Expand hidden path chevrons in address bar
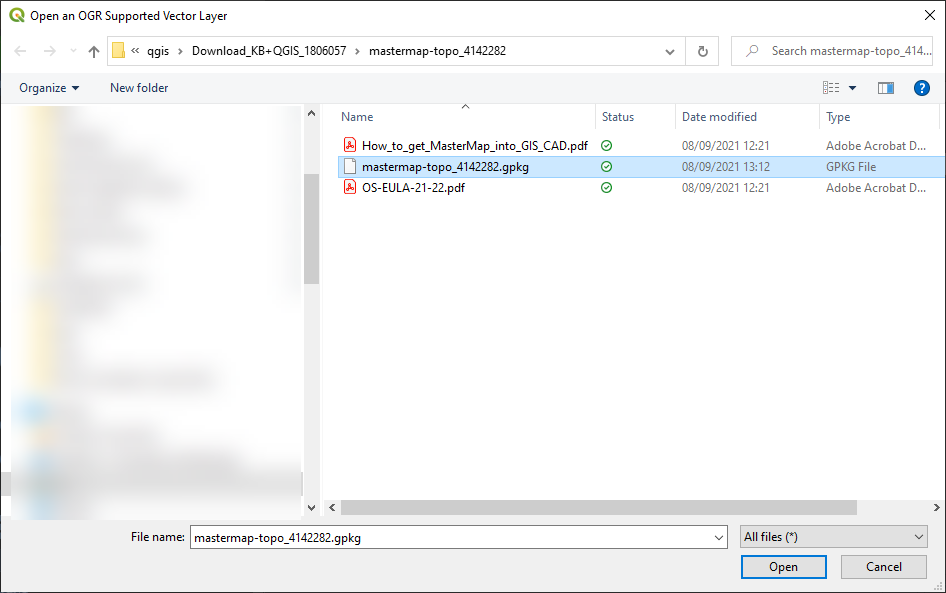 coord(135,51)
